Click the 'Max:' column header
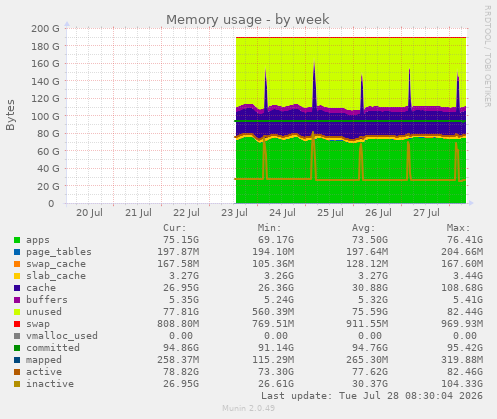 point(459,228)
